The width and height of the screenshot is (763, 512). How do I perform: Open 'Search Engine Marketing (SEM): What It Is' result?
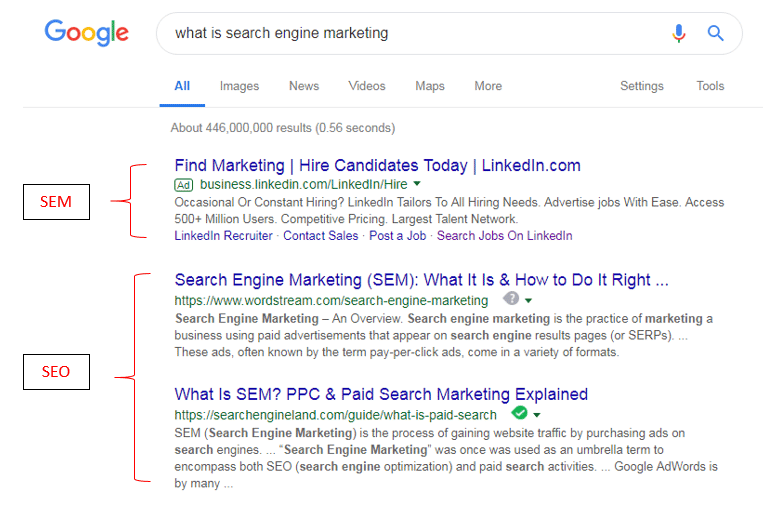421,280
